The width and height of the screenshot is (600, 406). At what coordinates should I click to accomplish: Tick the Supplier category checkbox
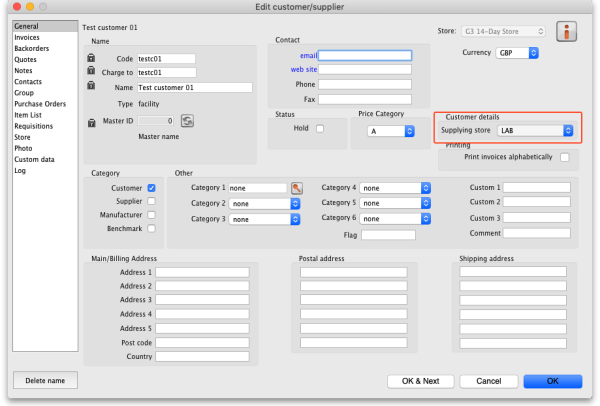(151, 201)
